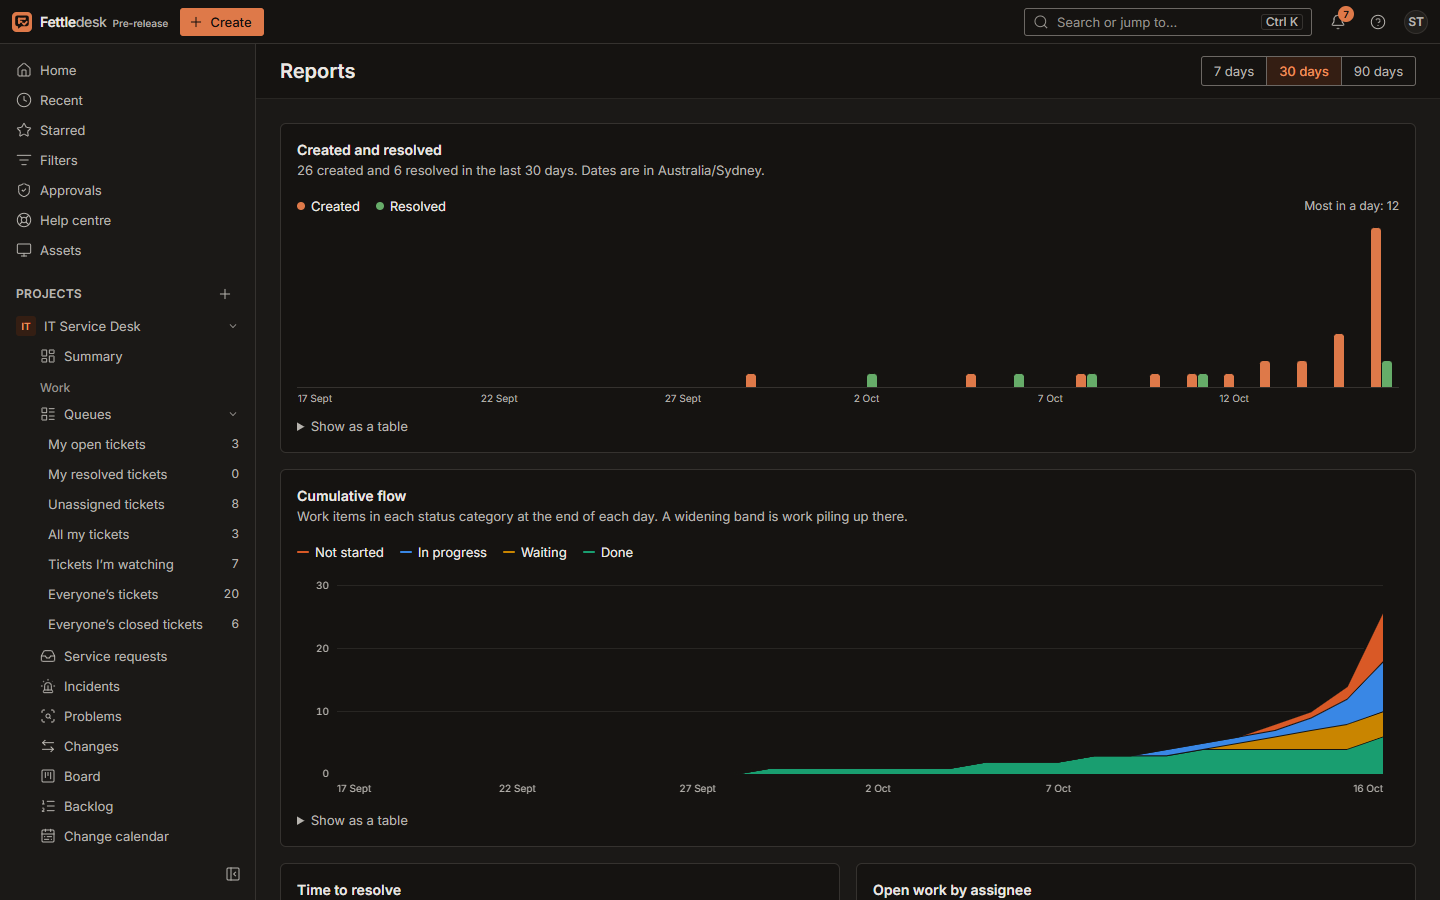Click the Created legend orange dot
Screen dimensions: 1440x900
[x=301, y=206]
